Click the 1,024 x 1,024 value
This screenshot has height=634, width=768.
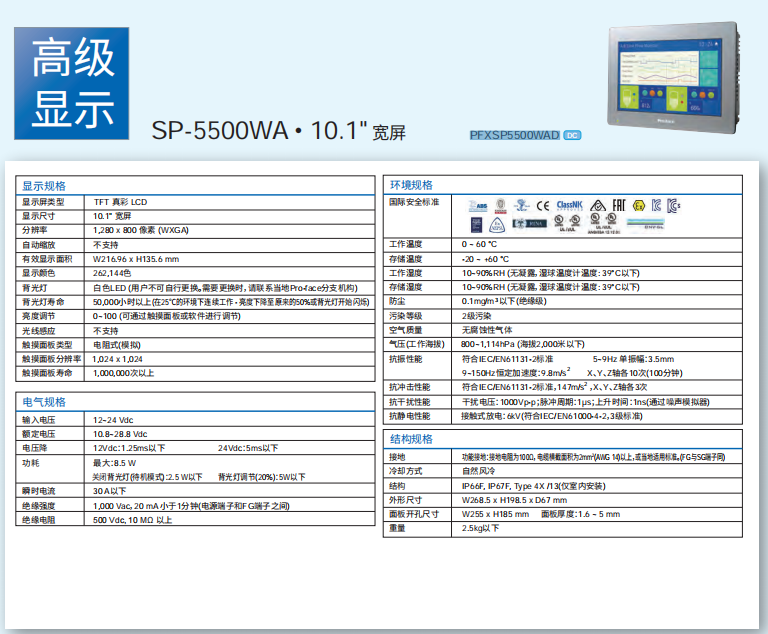pos(118,359)
